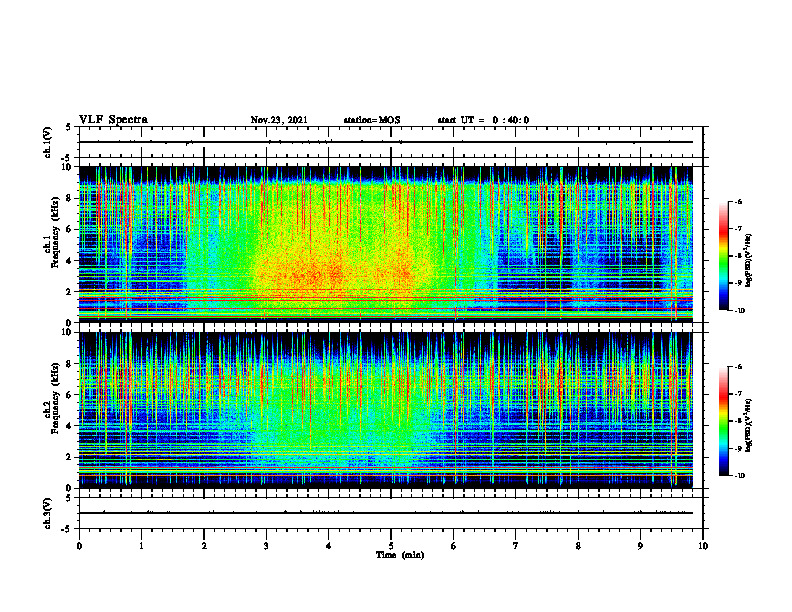792x612 pixels.
Task: Click time axis tick label '10'
Action: 703,546
